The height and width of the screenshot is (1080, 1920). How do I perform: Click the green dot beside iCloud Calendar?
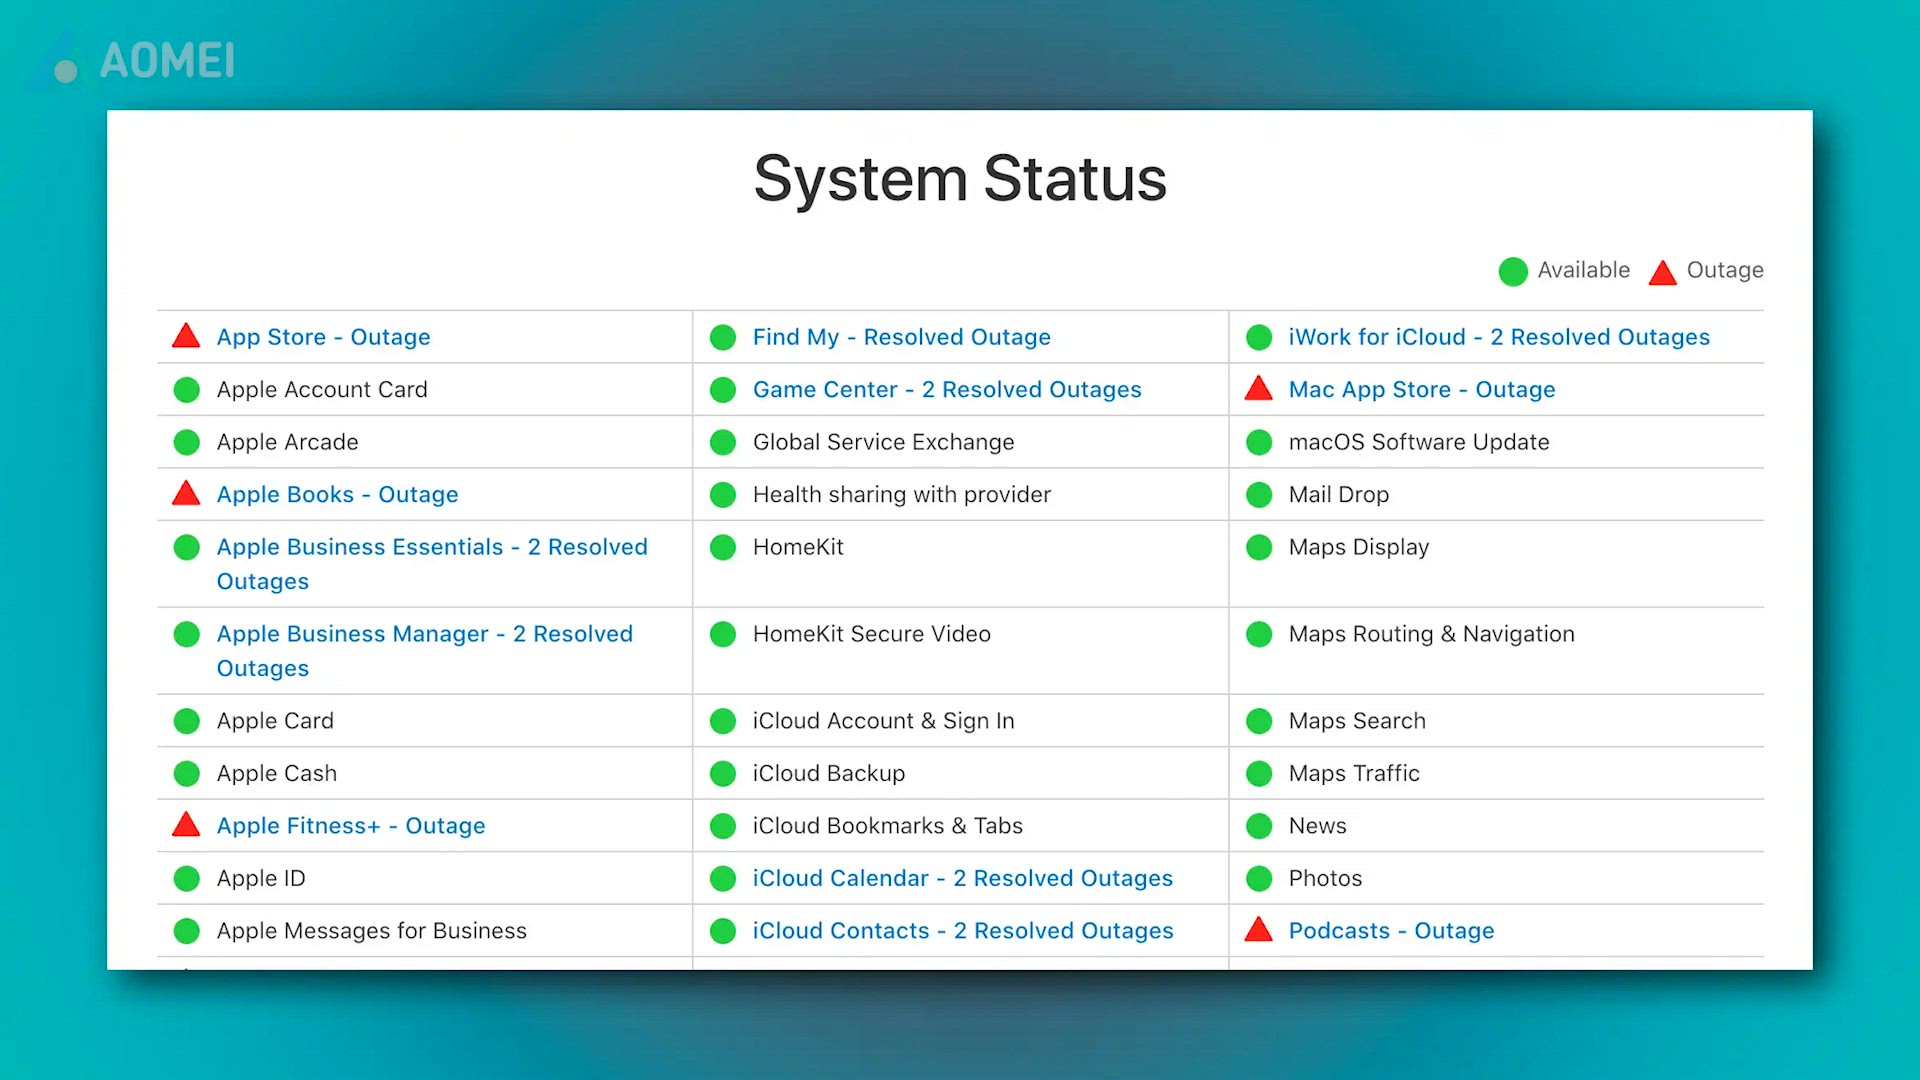click(x=723, y=878)
